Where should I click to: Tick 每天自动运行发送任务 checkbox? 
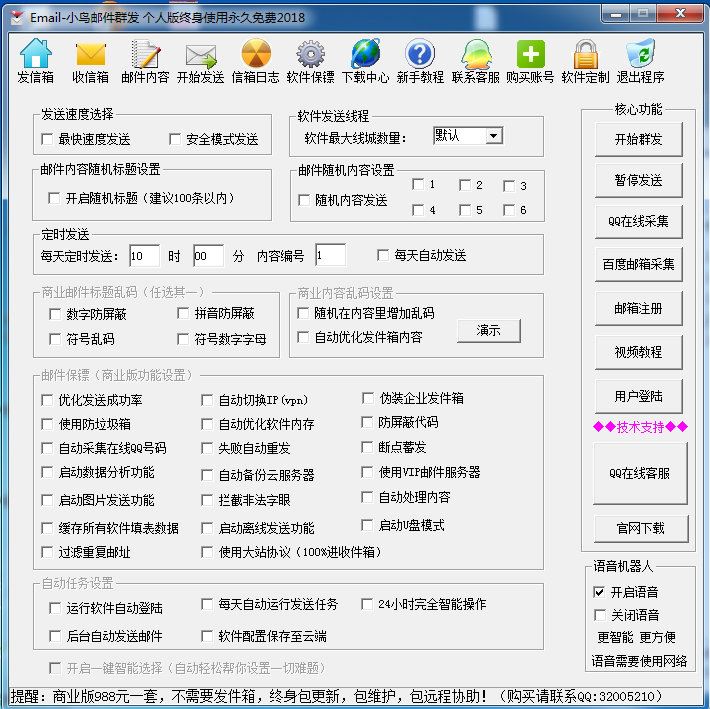[207, 604]
